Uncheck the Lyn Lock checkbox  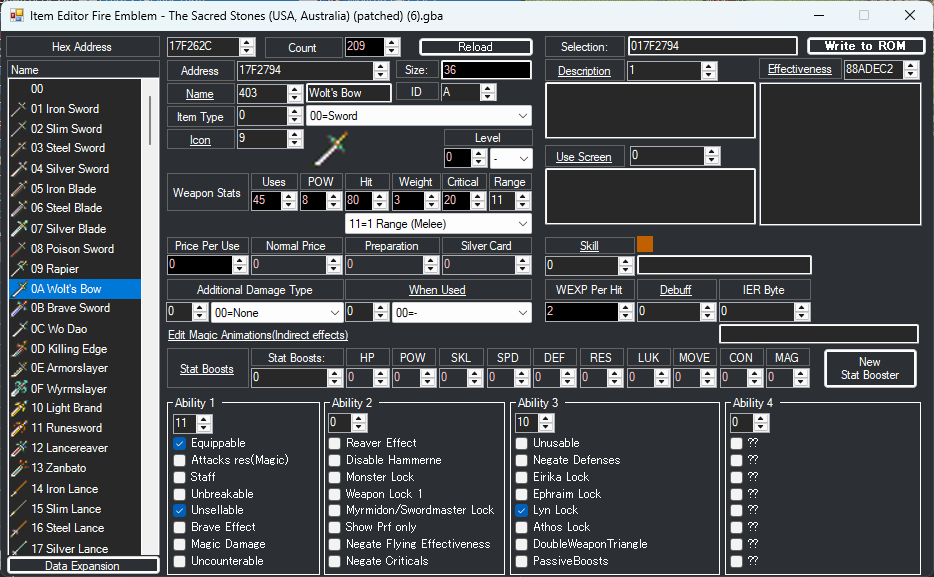coord(522,510)
